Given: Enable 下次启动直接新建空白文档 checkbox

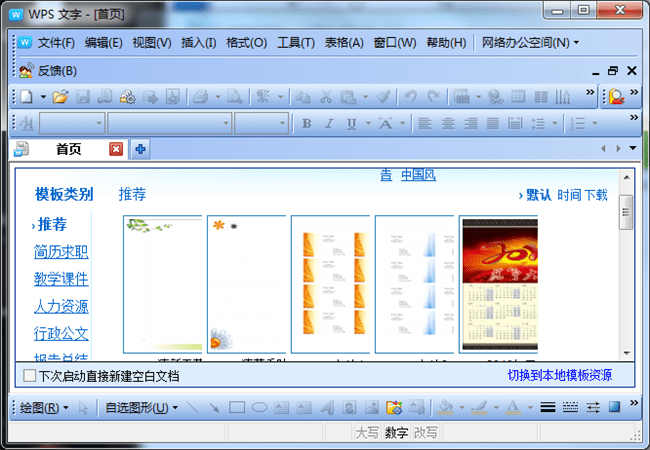Looking at the screenshot, I should [29, 376].
